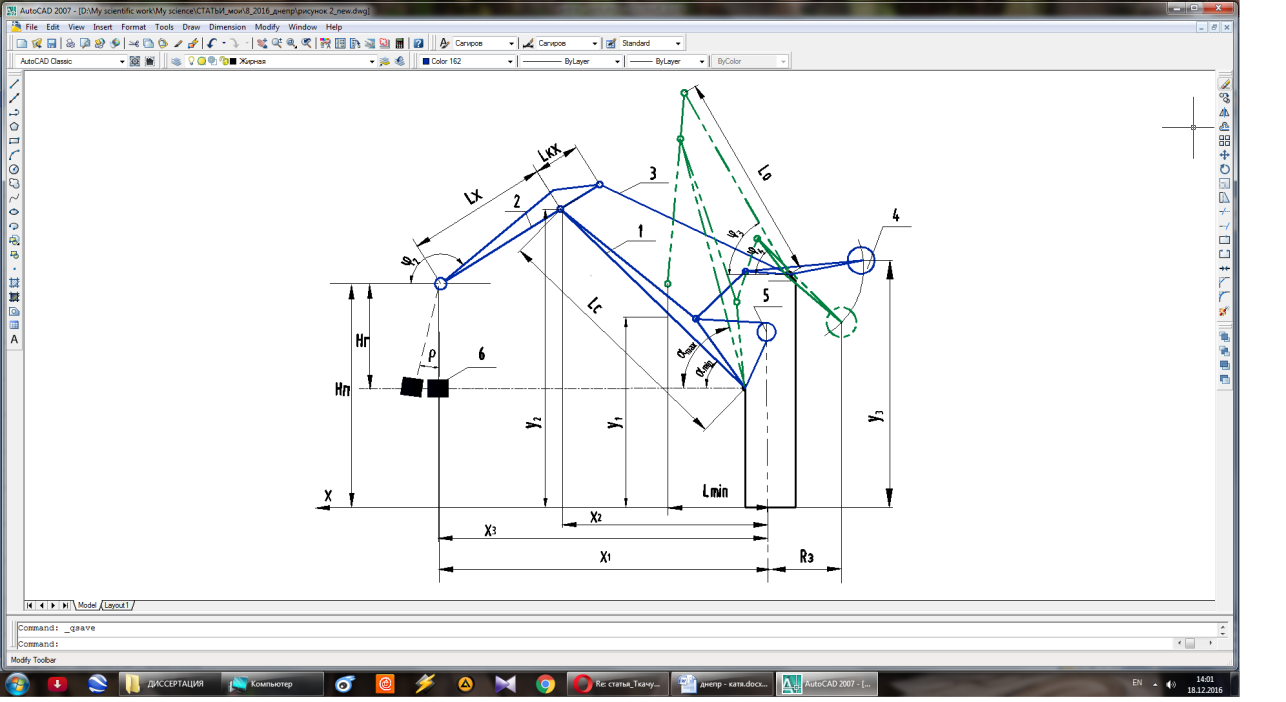
Task: Click into the Command line input
Action: tap(600, 644)
